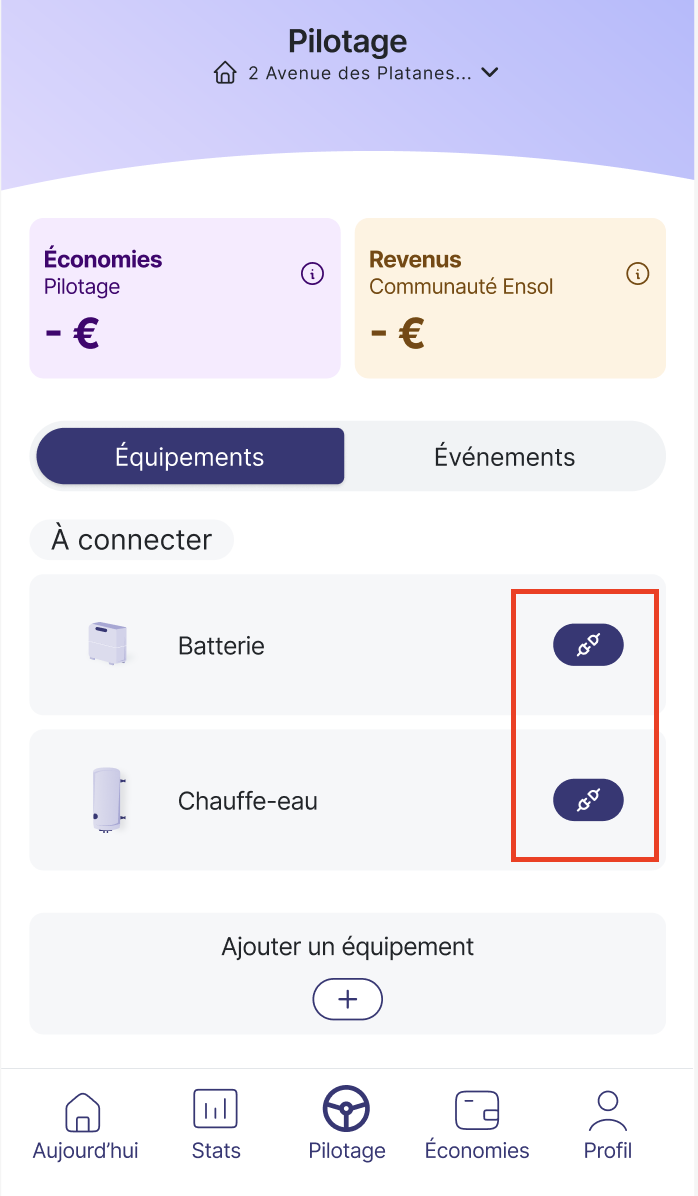
Task: Click the Batterie connect plug icon
Action: tap(588, 646)
